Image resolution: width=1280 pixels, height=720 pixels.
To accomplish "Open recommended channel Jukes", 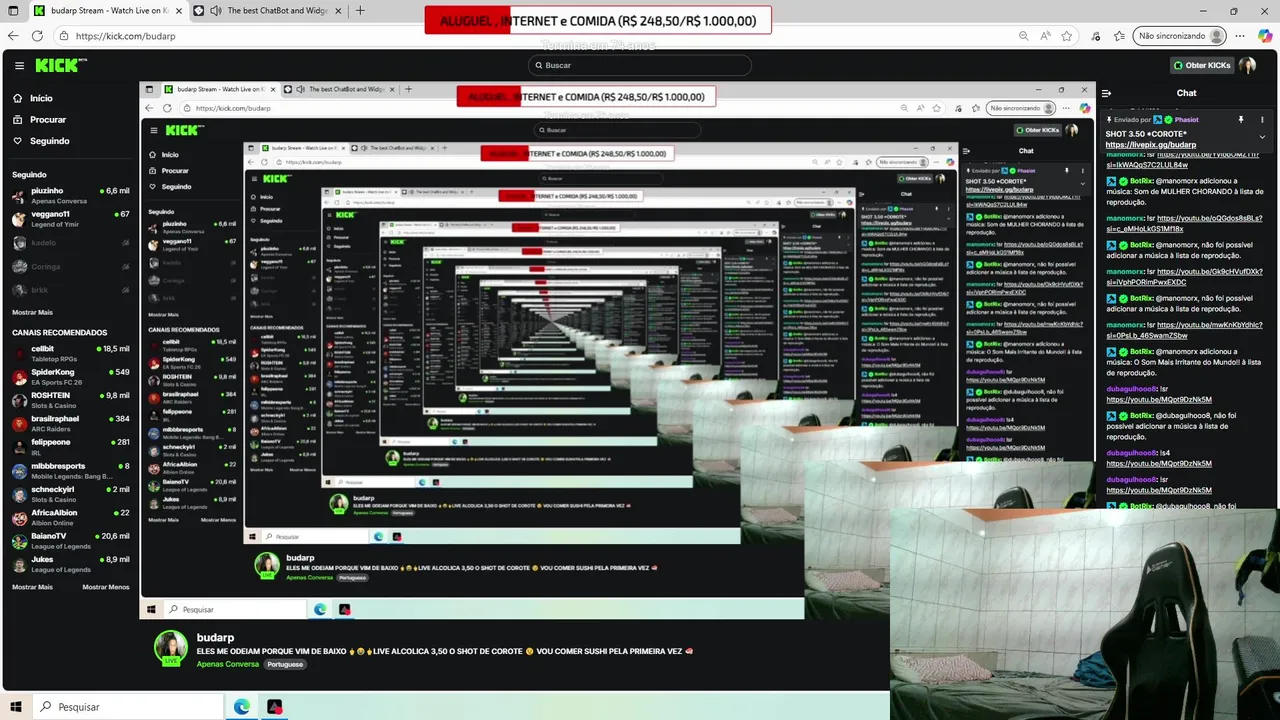I will click(71, 564).
